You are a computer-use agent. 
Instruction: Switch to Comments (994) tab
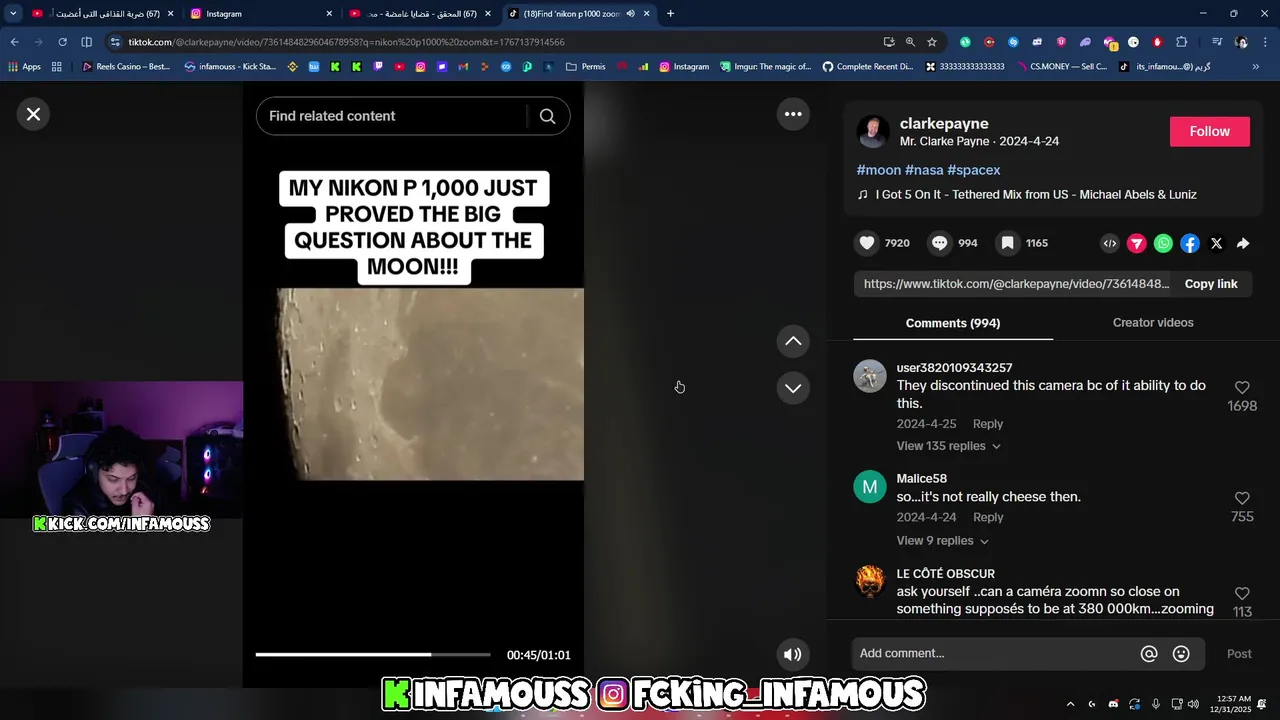pyautogui.click(x=953, y=323)
